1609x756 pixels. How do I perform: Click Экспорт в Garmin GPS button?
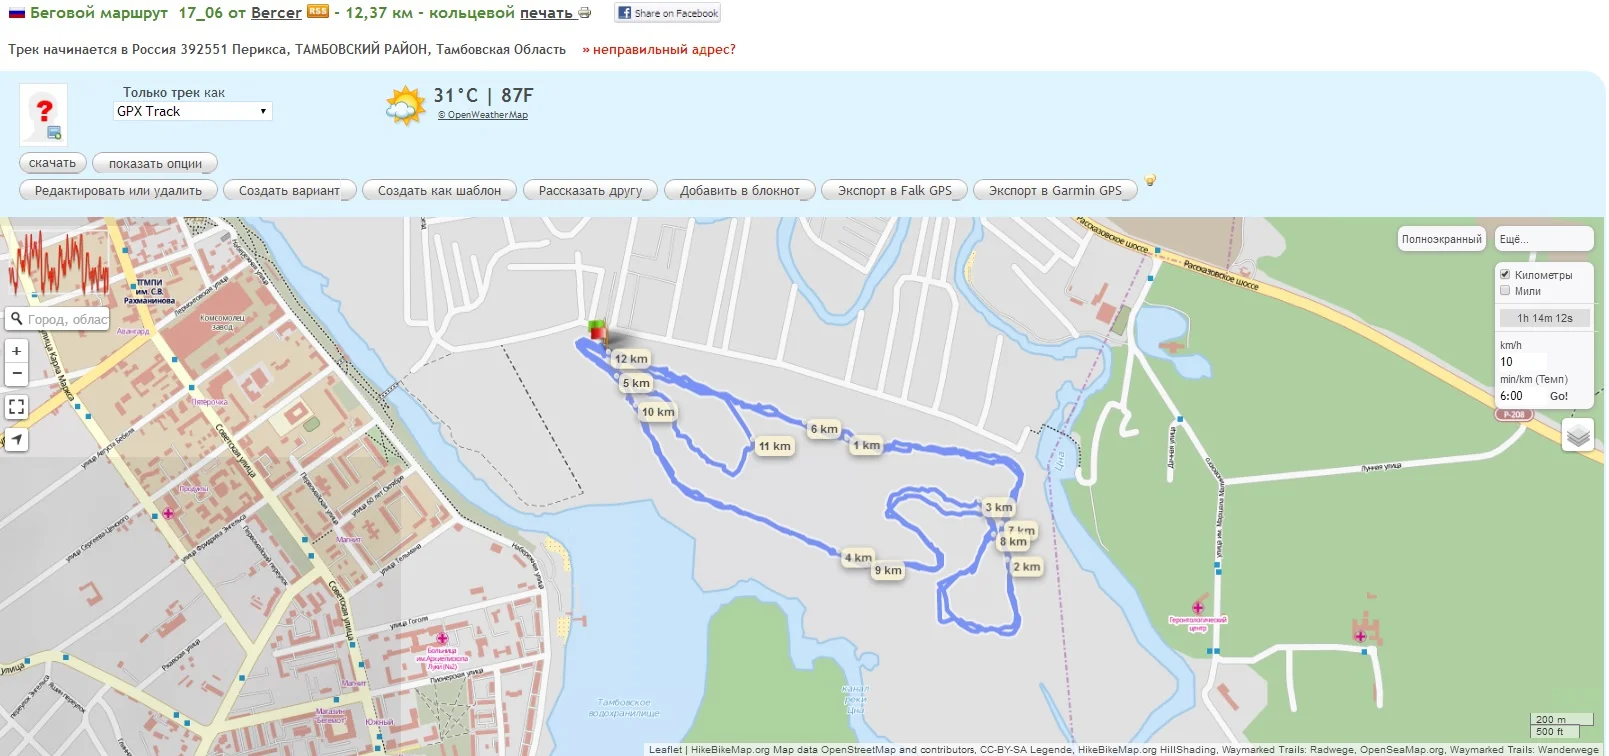[x=1055, y=191]
